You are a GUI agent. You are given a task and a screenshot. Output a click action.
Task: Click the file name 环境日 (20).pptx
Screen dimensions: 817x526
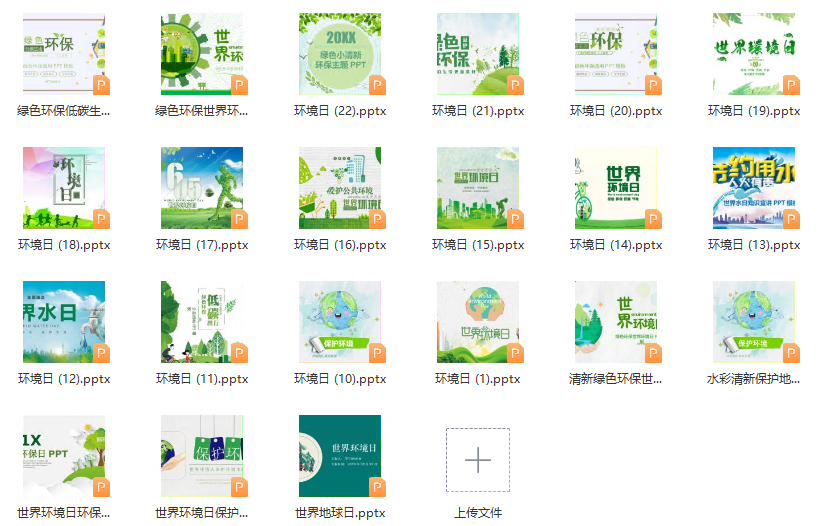[x=616, y=111]
